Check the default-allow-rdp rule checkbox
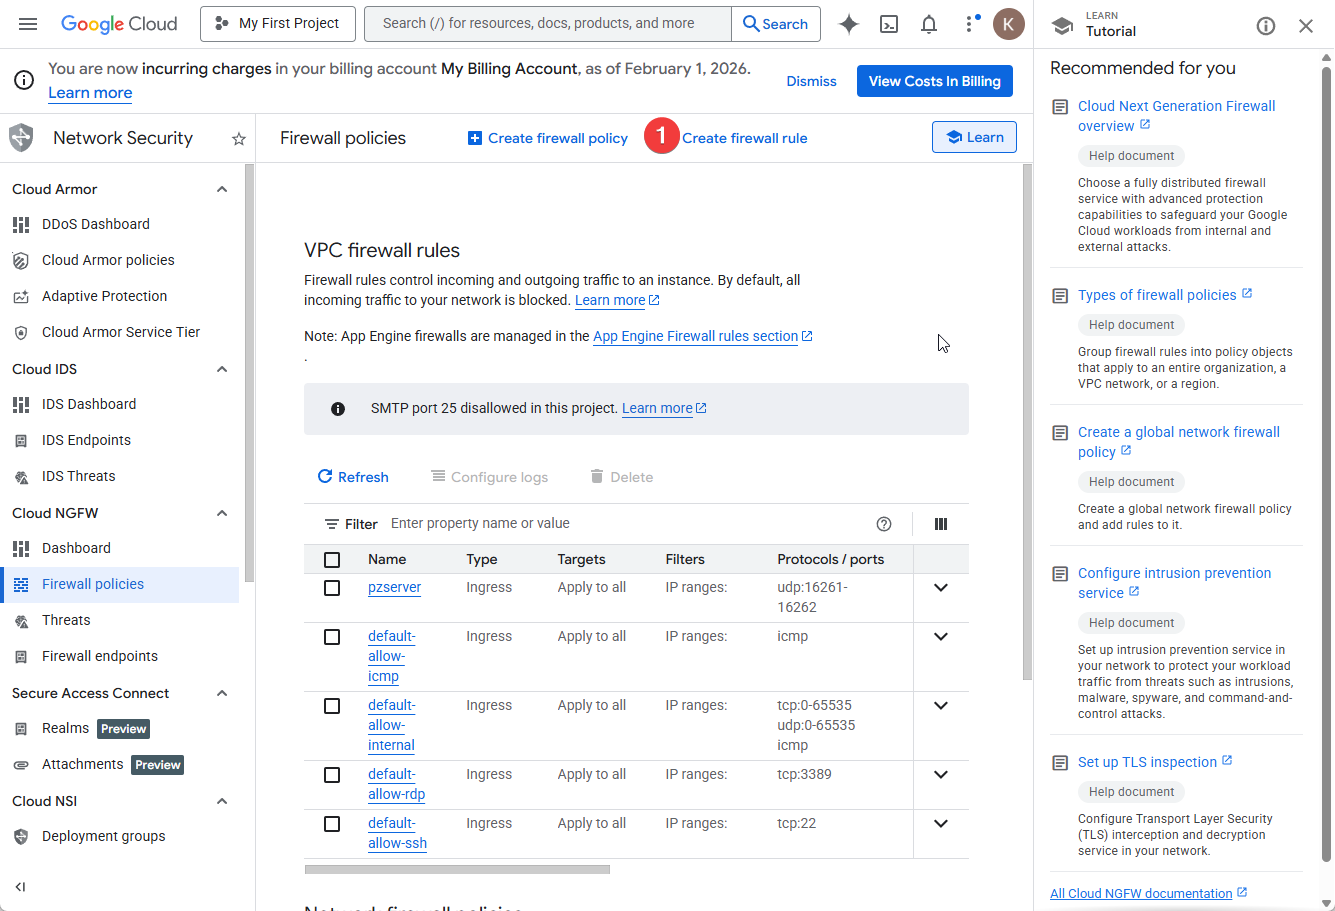The image size is (1335, 911). click(332, 775)
